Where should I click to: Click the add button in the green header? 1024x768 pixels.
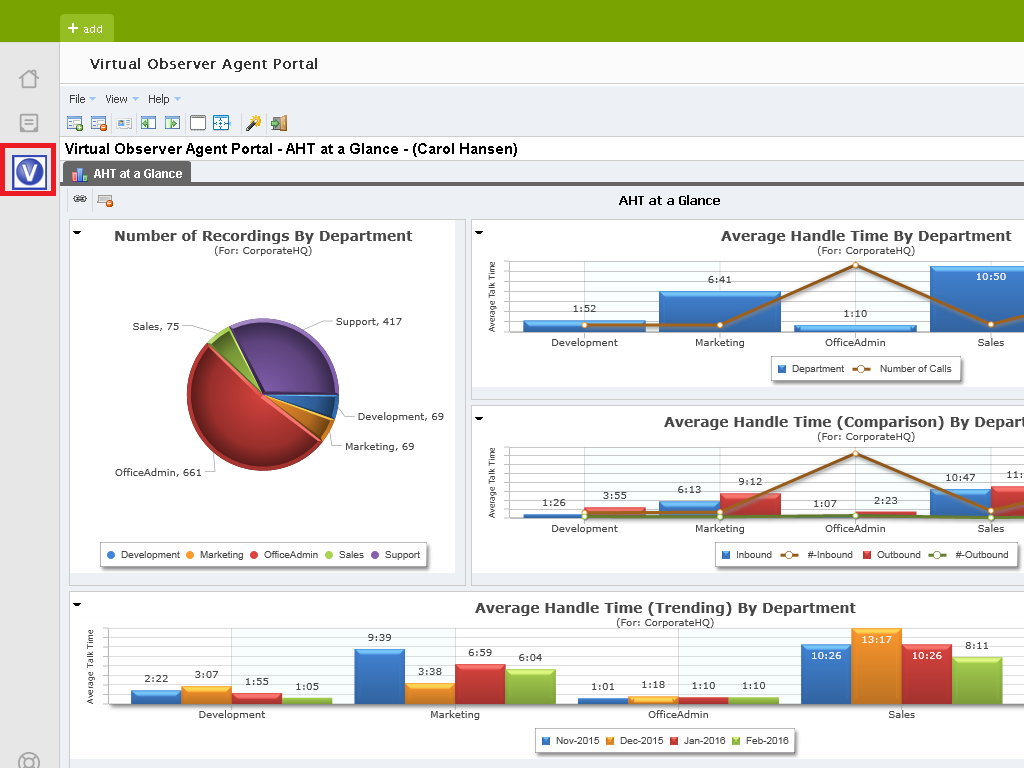coord(86,29)
